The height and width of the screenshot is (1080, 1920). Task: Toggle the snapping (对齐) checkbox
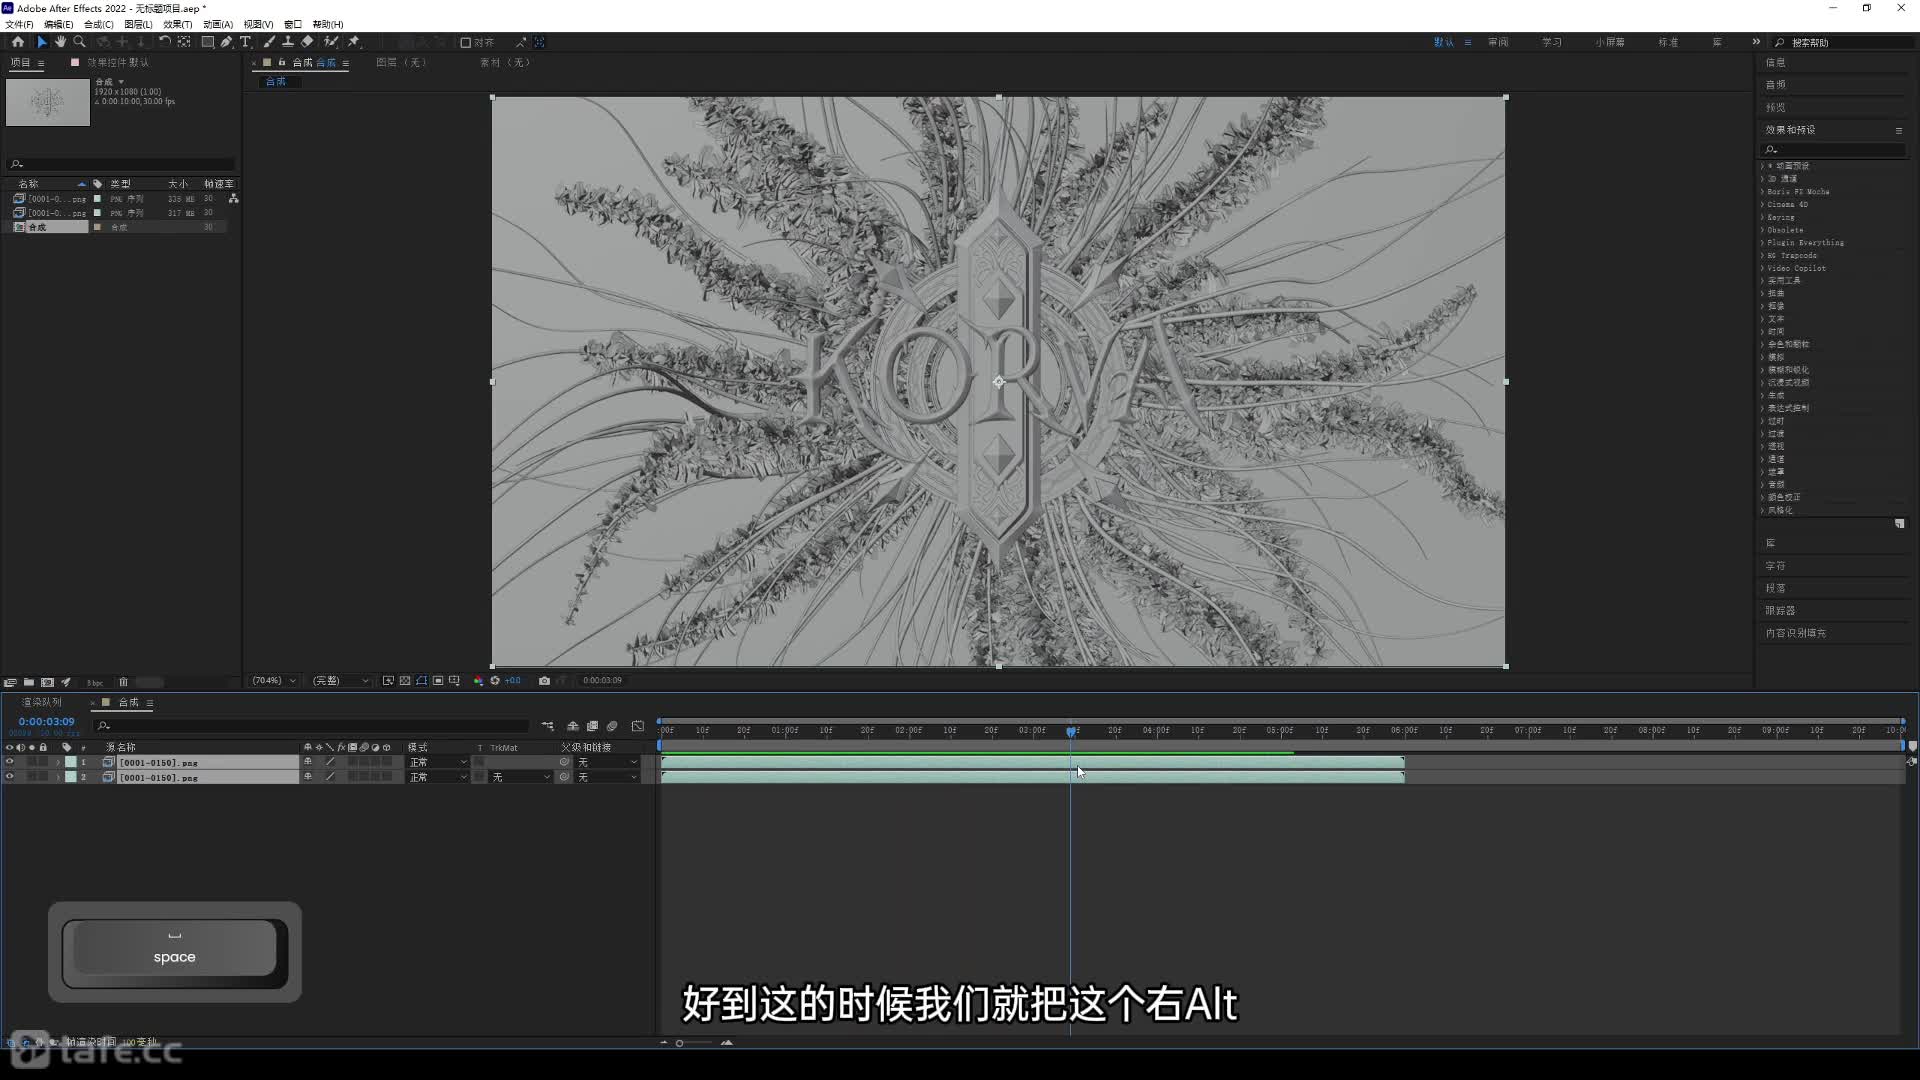(465, 43)
